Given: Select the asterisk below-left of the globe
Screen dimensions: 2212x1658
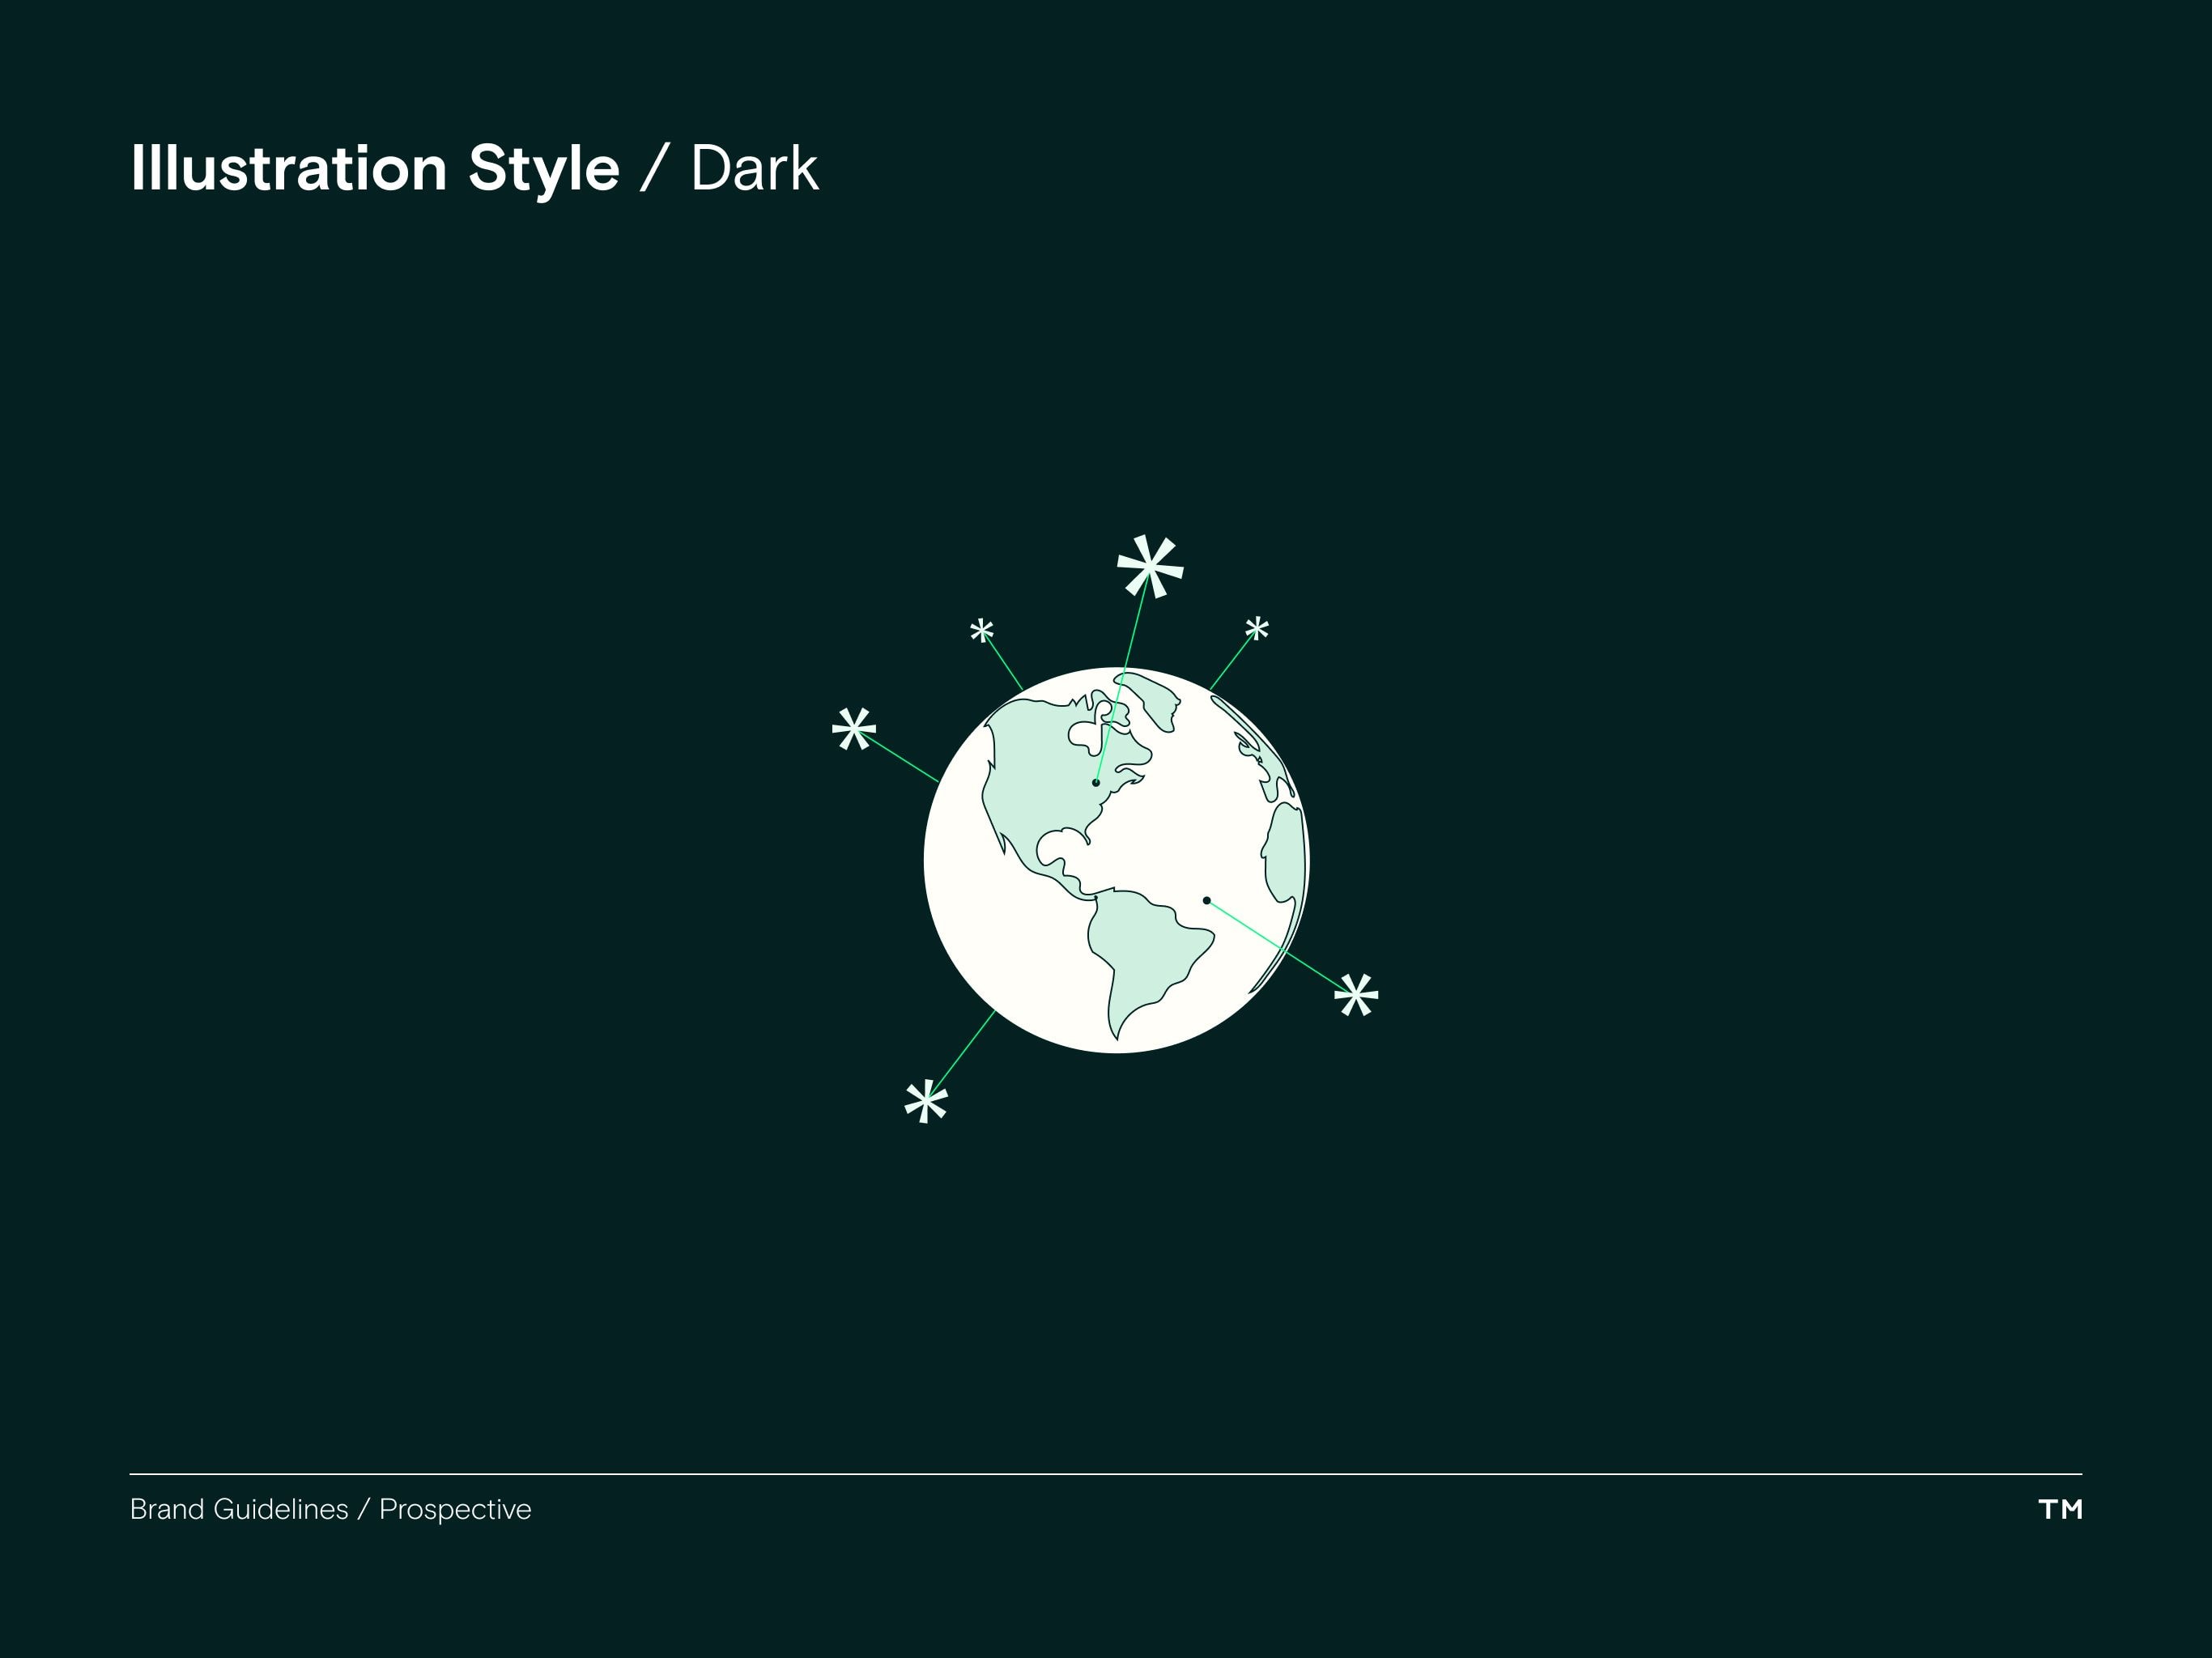Looking at the screenshot, I should [x=926, y=1102].
